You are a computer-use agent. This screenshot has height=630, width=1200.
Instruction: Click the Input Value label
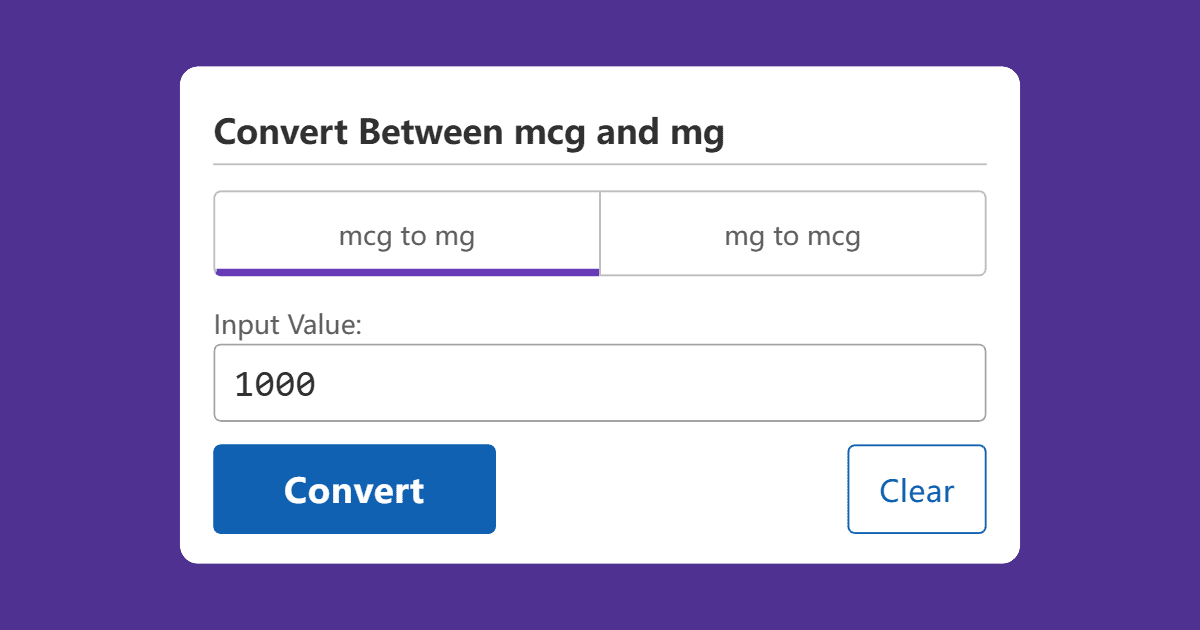pyautogui.click(x=287, y=324)
